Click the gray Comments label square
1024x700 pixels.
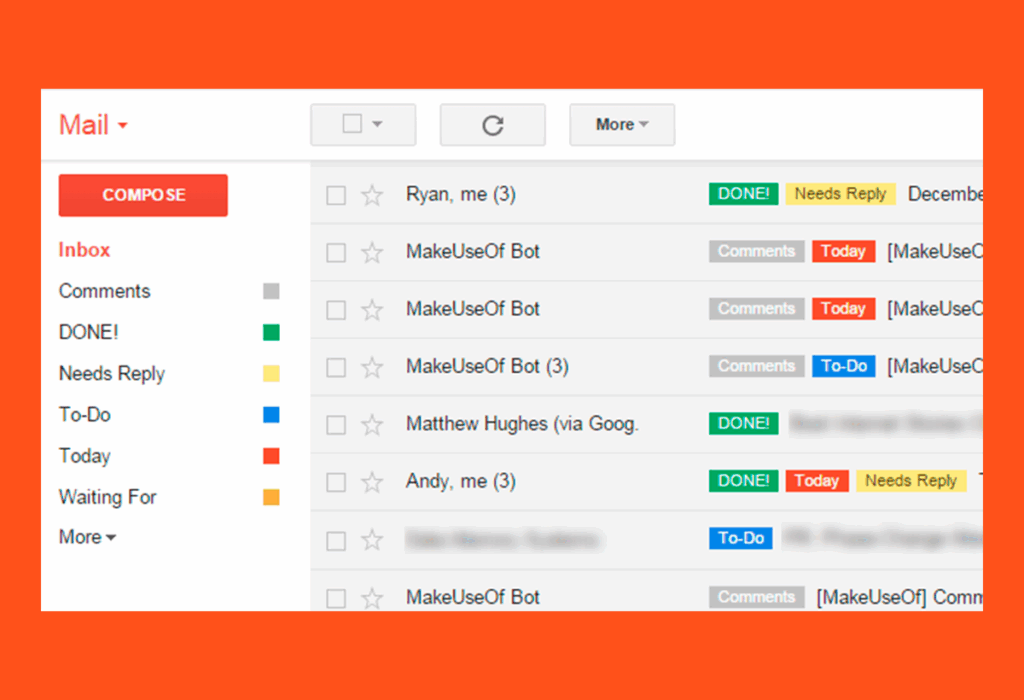pyautogui.click(x=271, y=290)
